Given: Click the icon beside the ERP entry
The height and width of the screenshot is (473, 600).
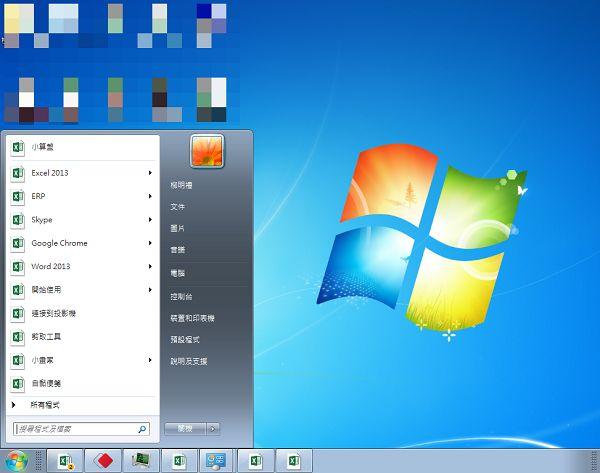Looking at the screenshot, I should 18,196.
